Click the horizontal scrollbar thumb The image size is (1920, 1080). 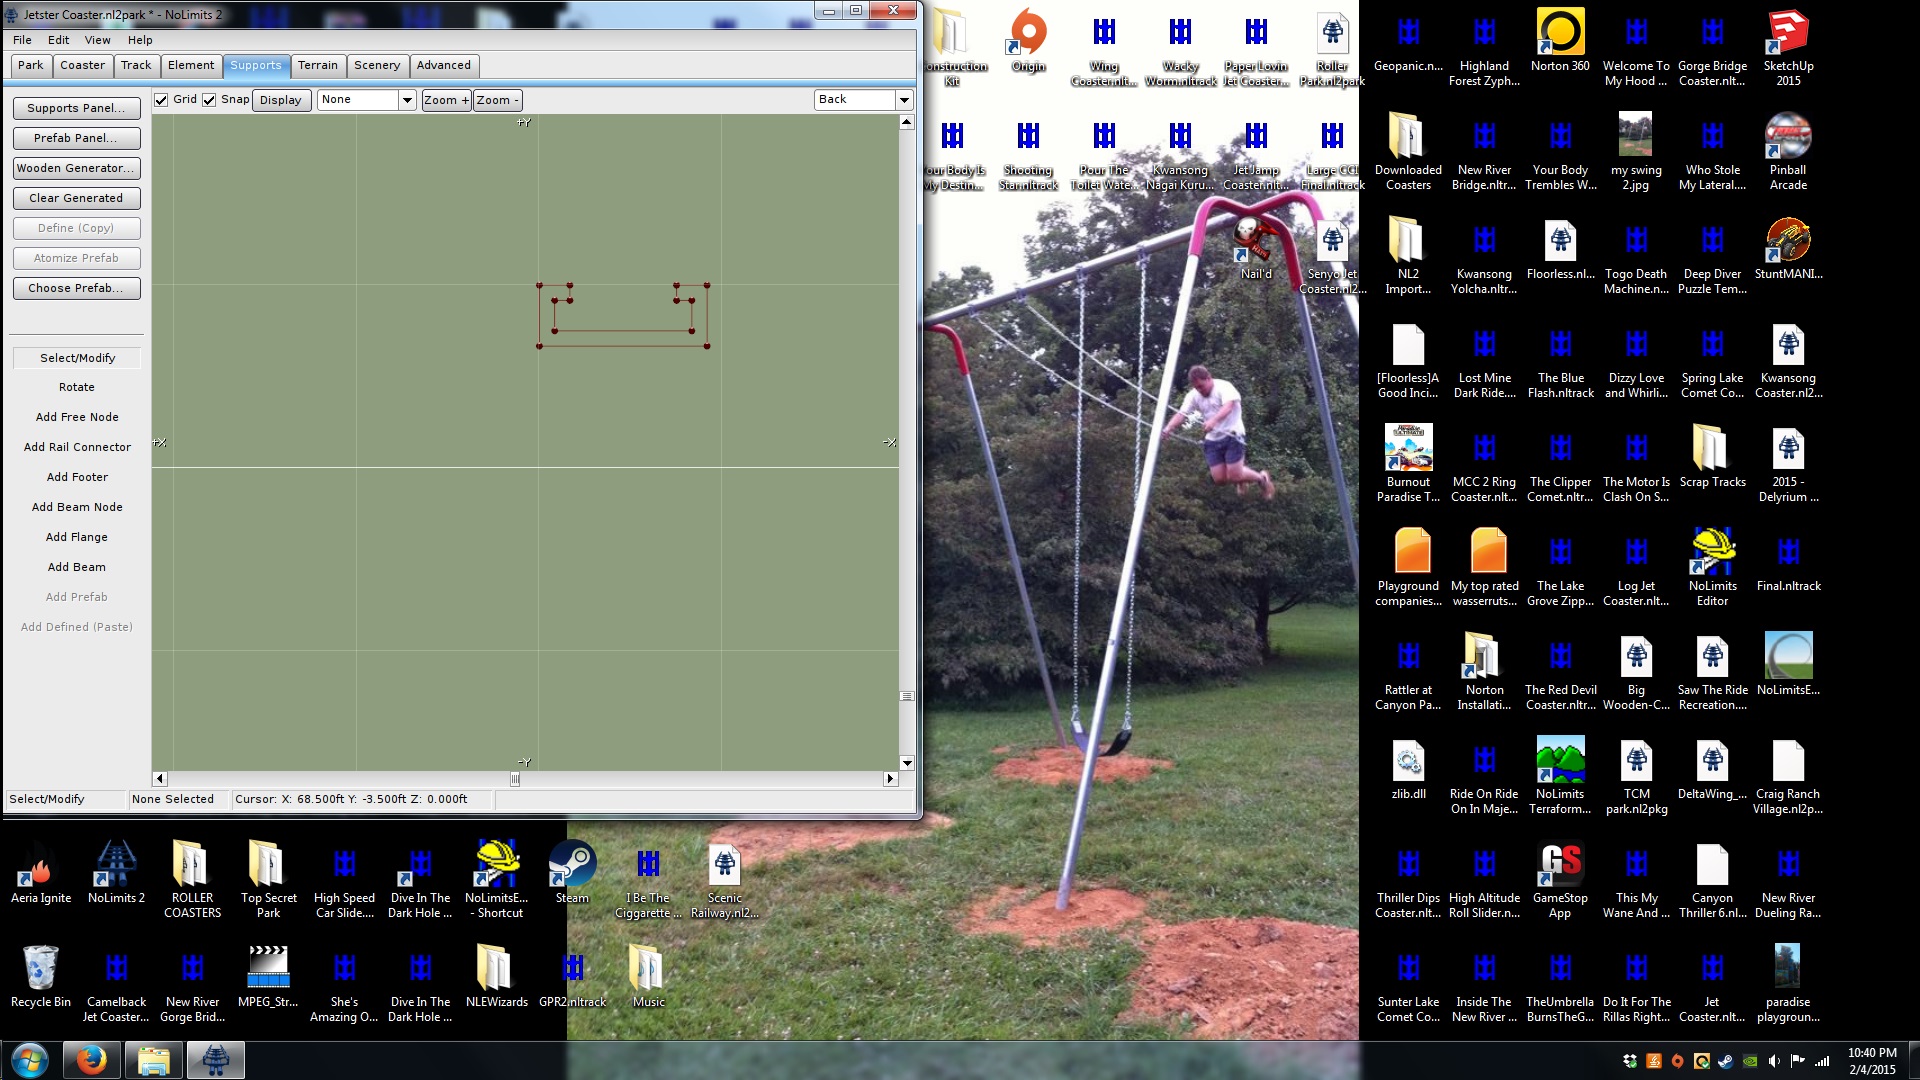click(515, 779)
